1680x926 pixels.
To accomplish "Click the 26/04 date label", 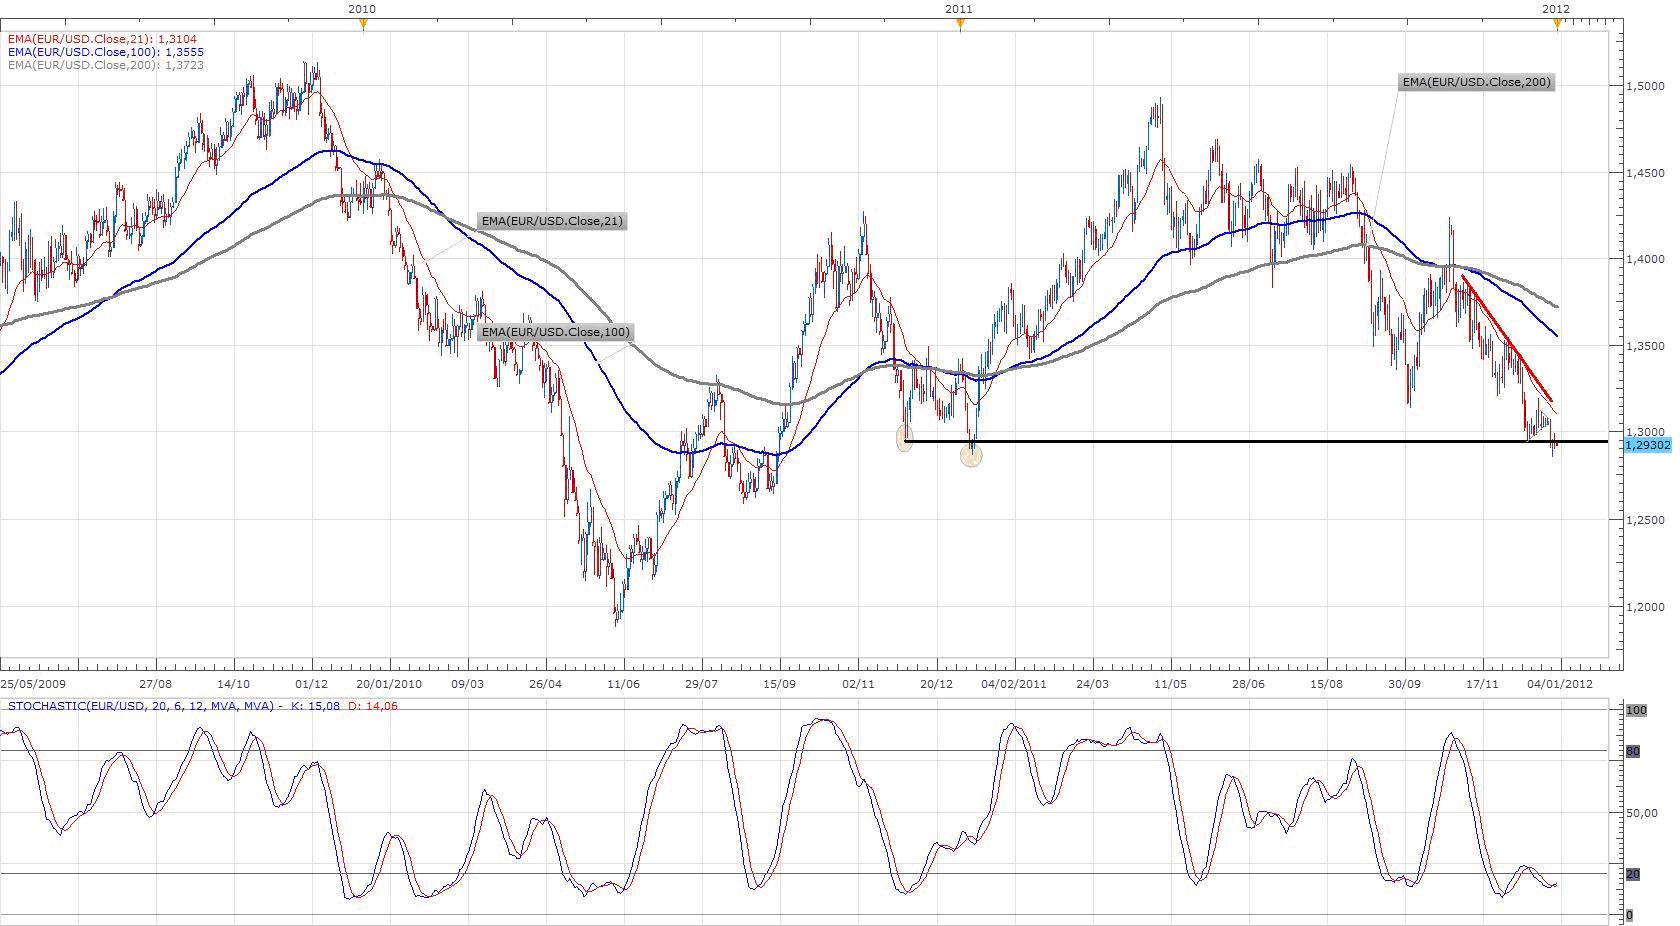I will coord(546,684).
